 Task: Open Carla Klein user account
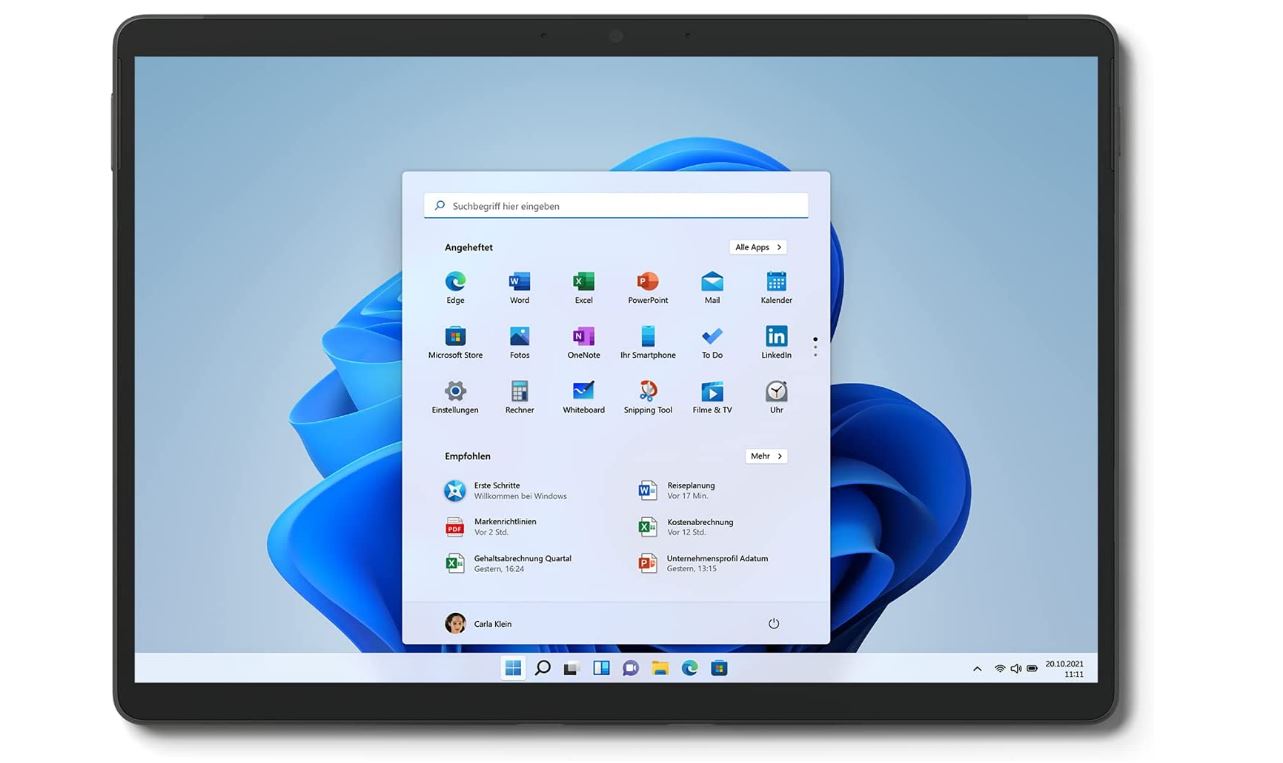(x=479, y=624)
